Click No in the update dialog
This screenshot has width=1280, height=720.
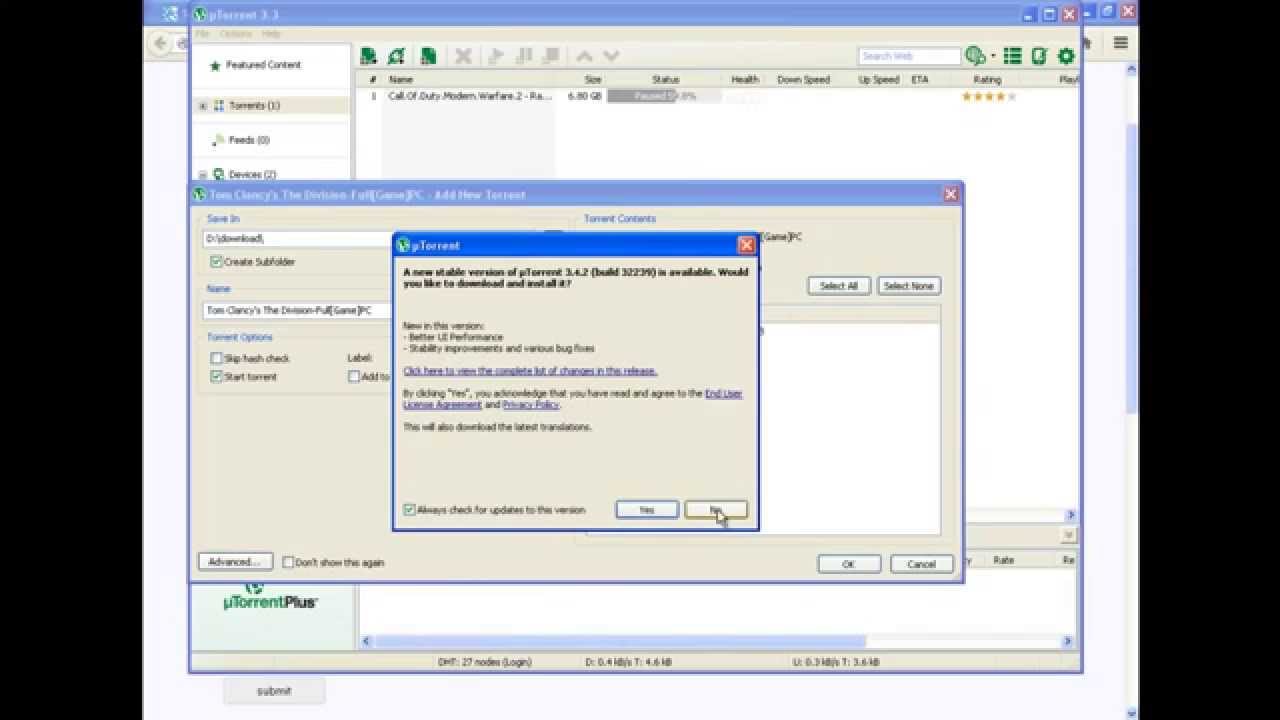pyautogui.click(x=716, y=510)
